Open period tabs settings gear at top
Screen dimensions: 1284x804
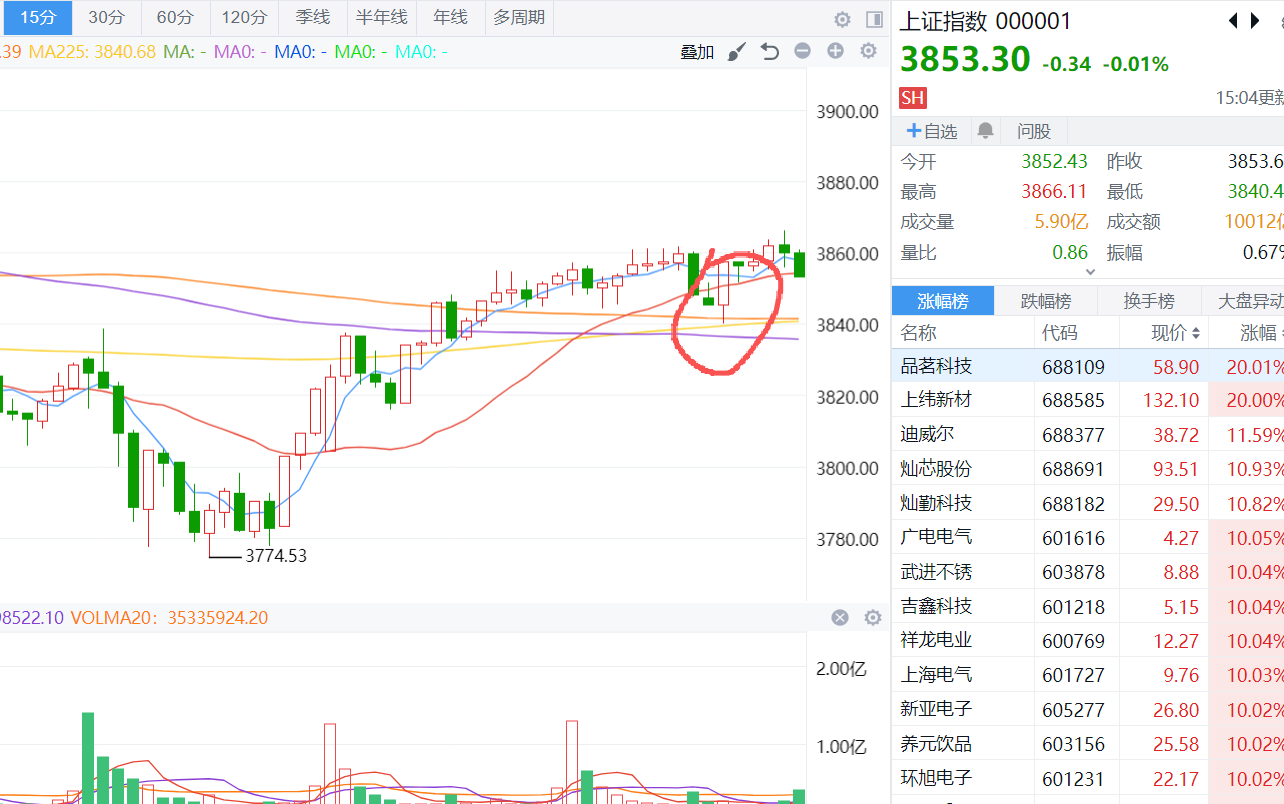(842, 19)
